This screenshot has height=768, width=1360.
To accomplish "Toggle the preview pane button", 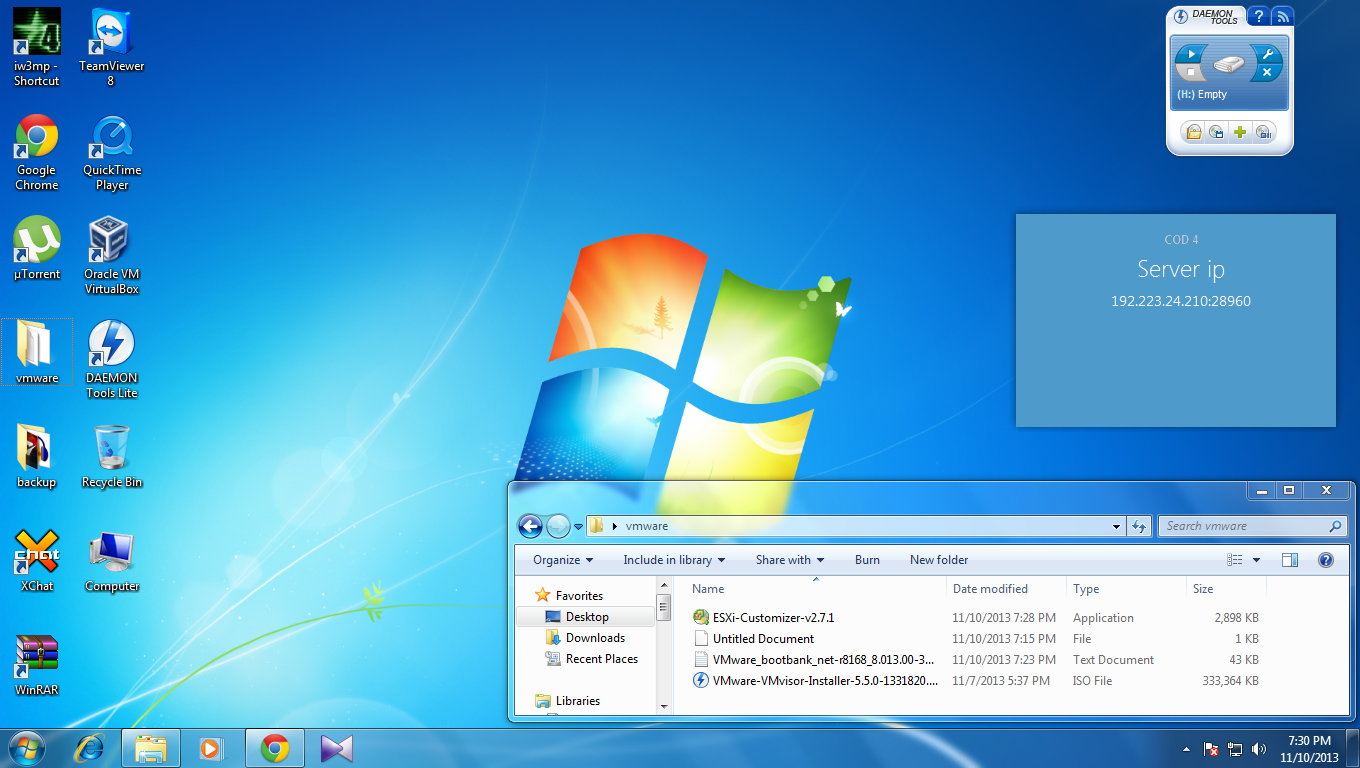I will click(1290, 560).
